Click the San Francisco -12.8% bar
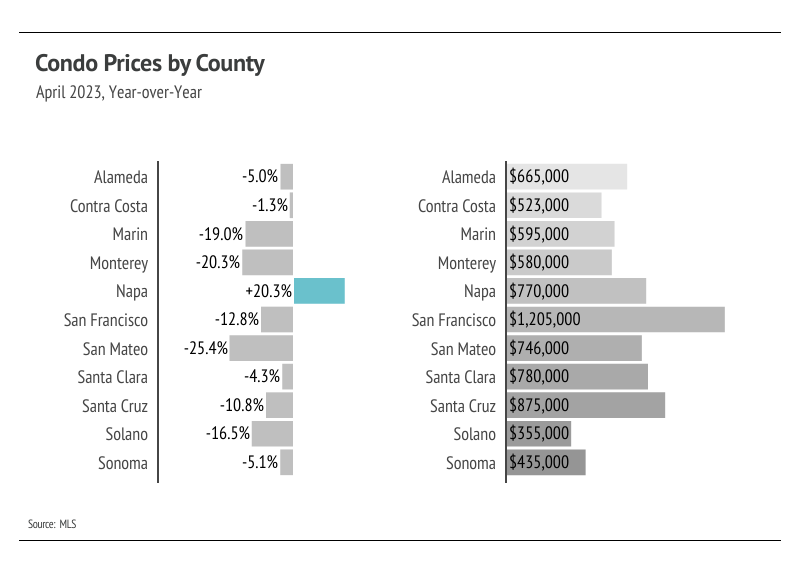The width and height of the screenshot is (801, 575). click(x=277, y=320)
